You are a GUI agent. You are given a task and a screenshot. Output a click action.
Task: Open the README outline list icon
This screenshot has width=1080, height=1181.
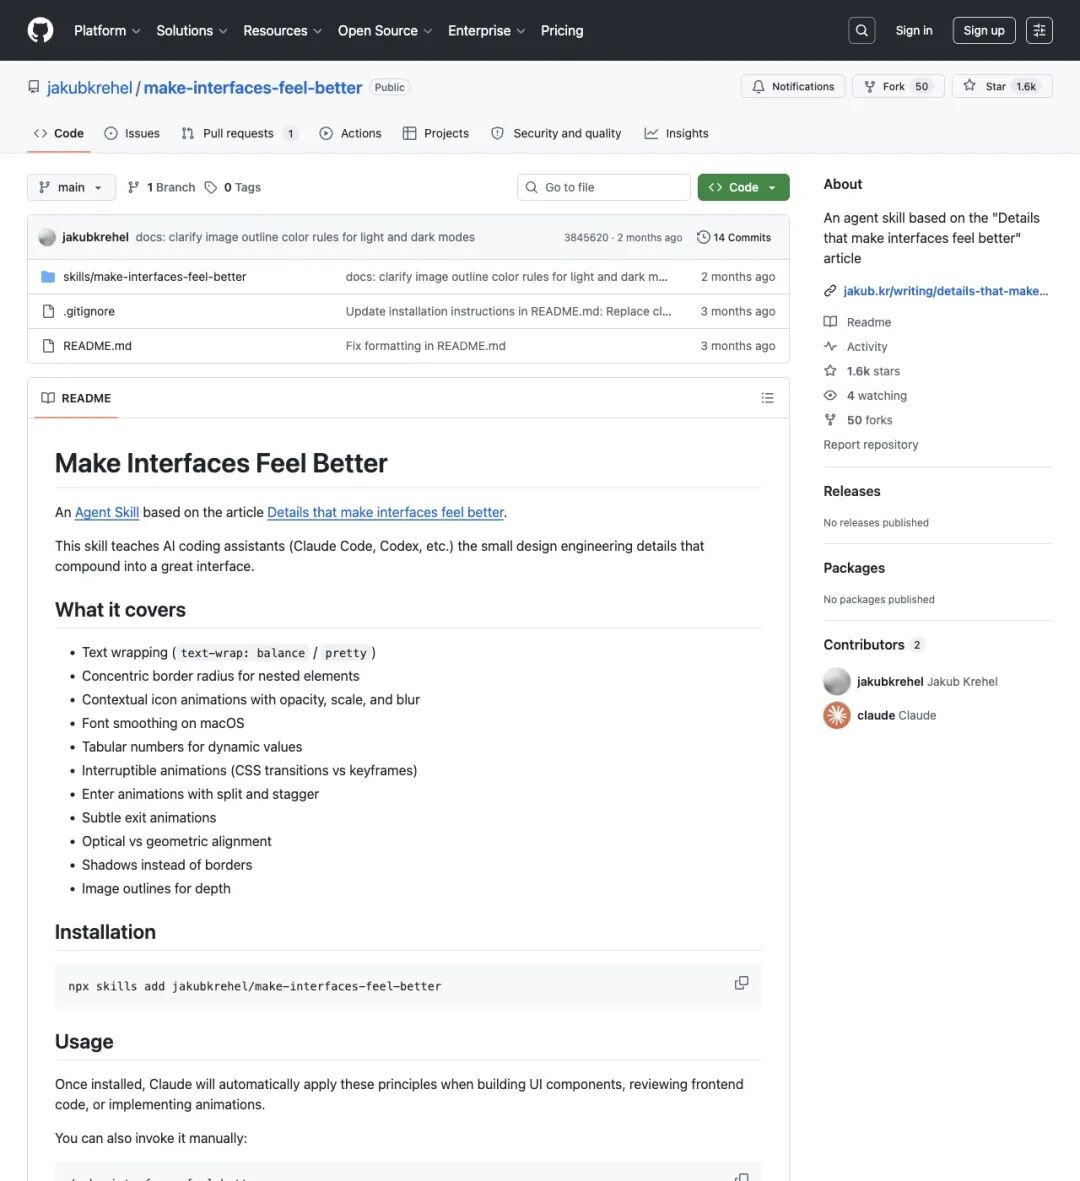click(767, 398)
